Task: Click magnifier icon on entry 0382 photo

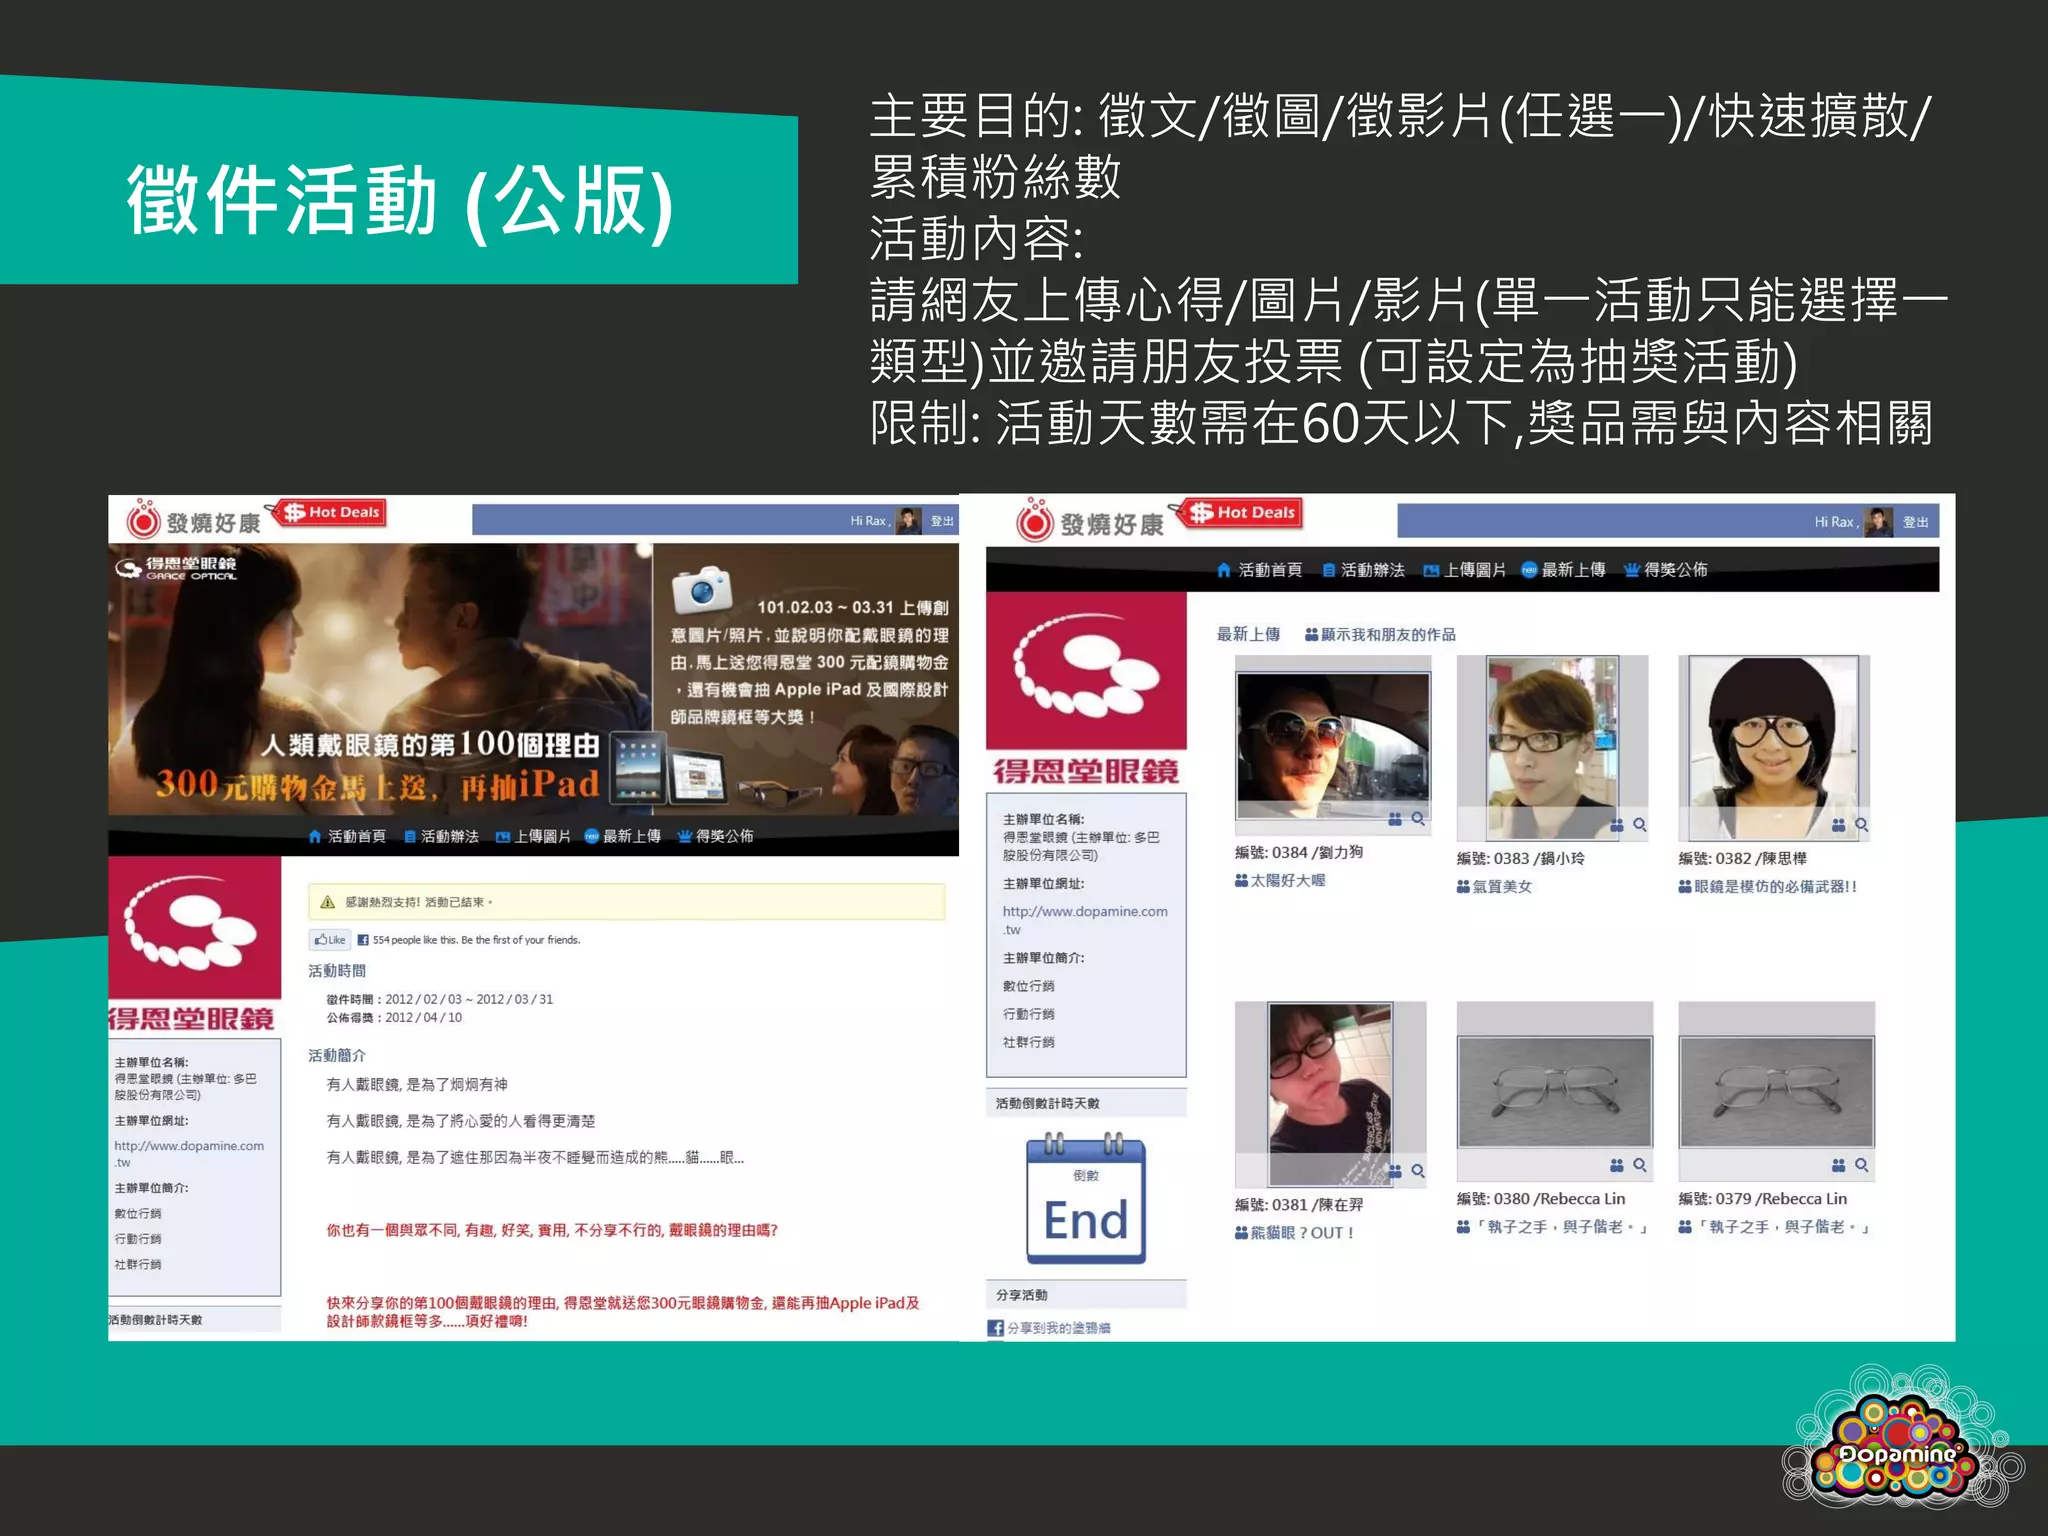Action: click(1862, 825)
